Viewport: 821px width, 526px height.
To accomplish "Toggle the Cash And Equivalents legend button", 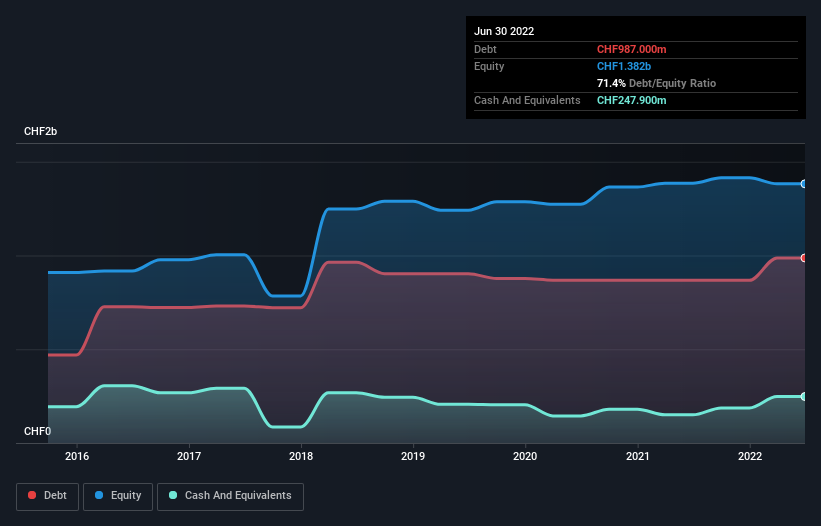I will tap(230, 496).
